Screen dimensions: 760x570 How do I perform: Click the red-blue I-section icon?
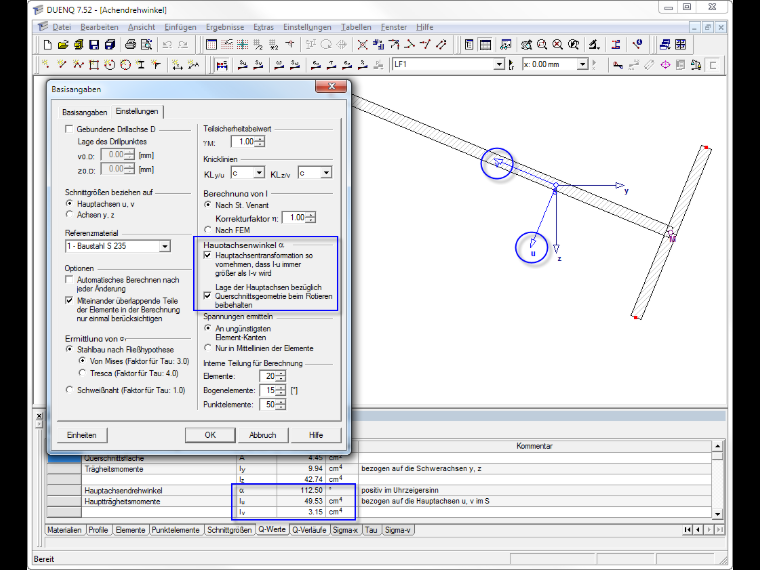616,45
